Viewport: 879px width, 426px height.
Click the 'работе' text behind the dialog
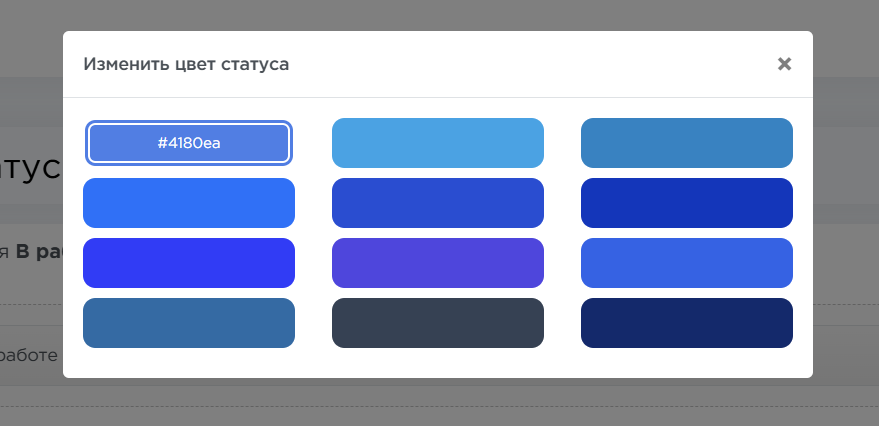point(30,354)
